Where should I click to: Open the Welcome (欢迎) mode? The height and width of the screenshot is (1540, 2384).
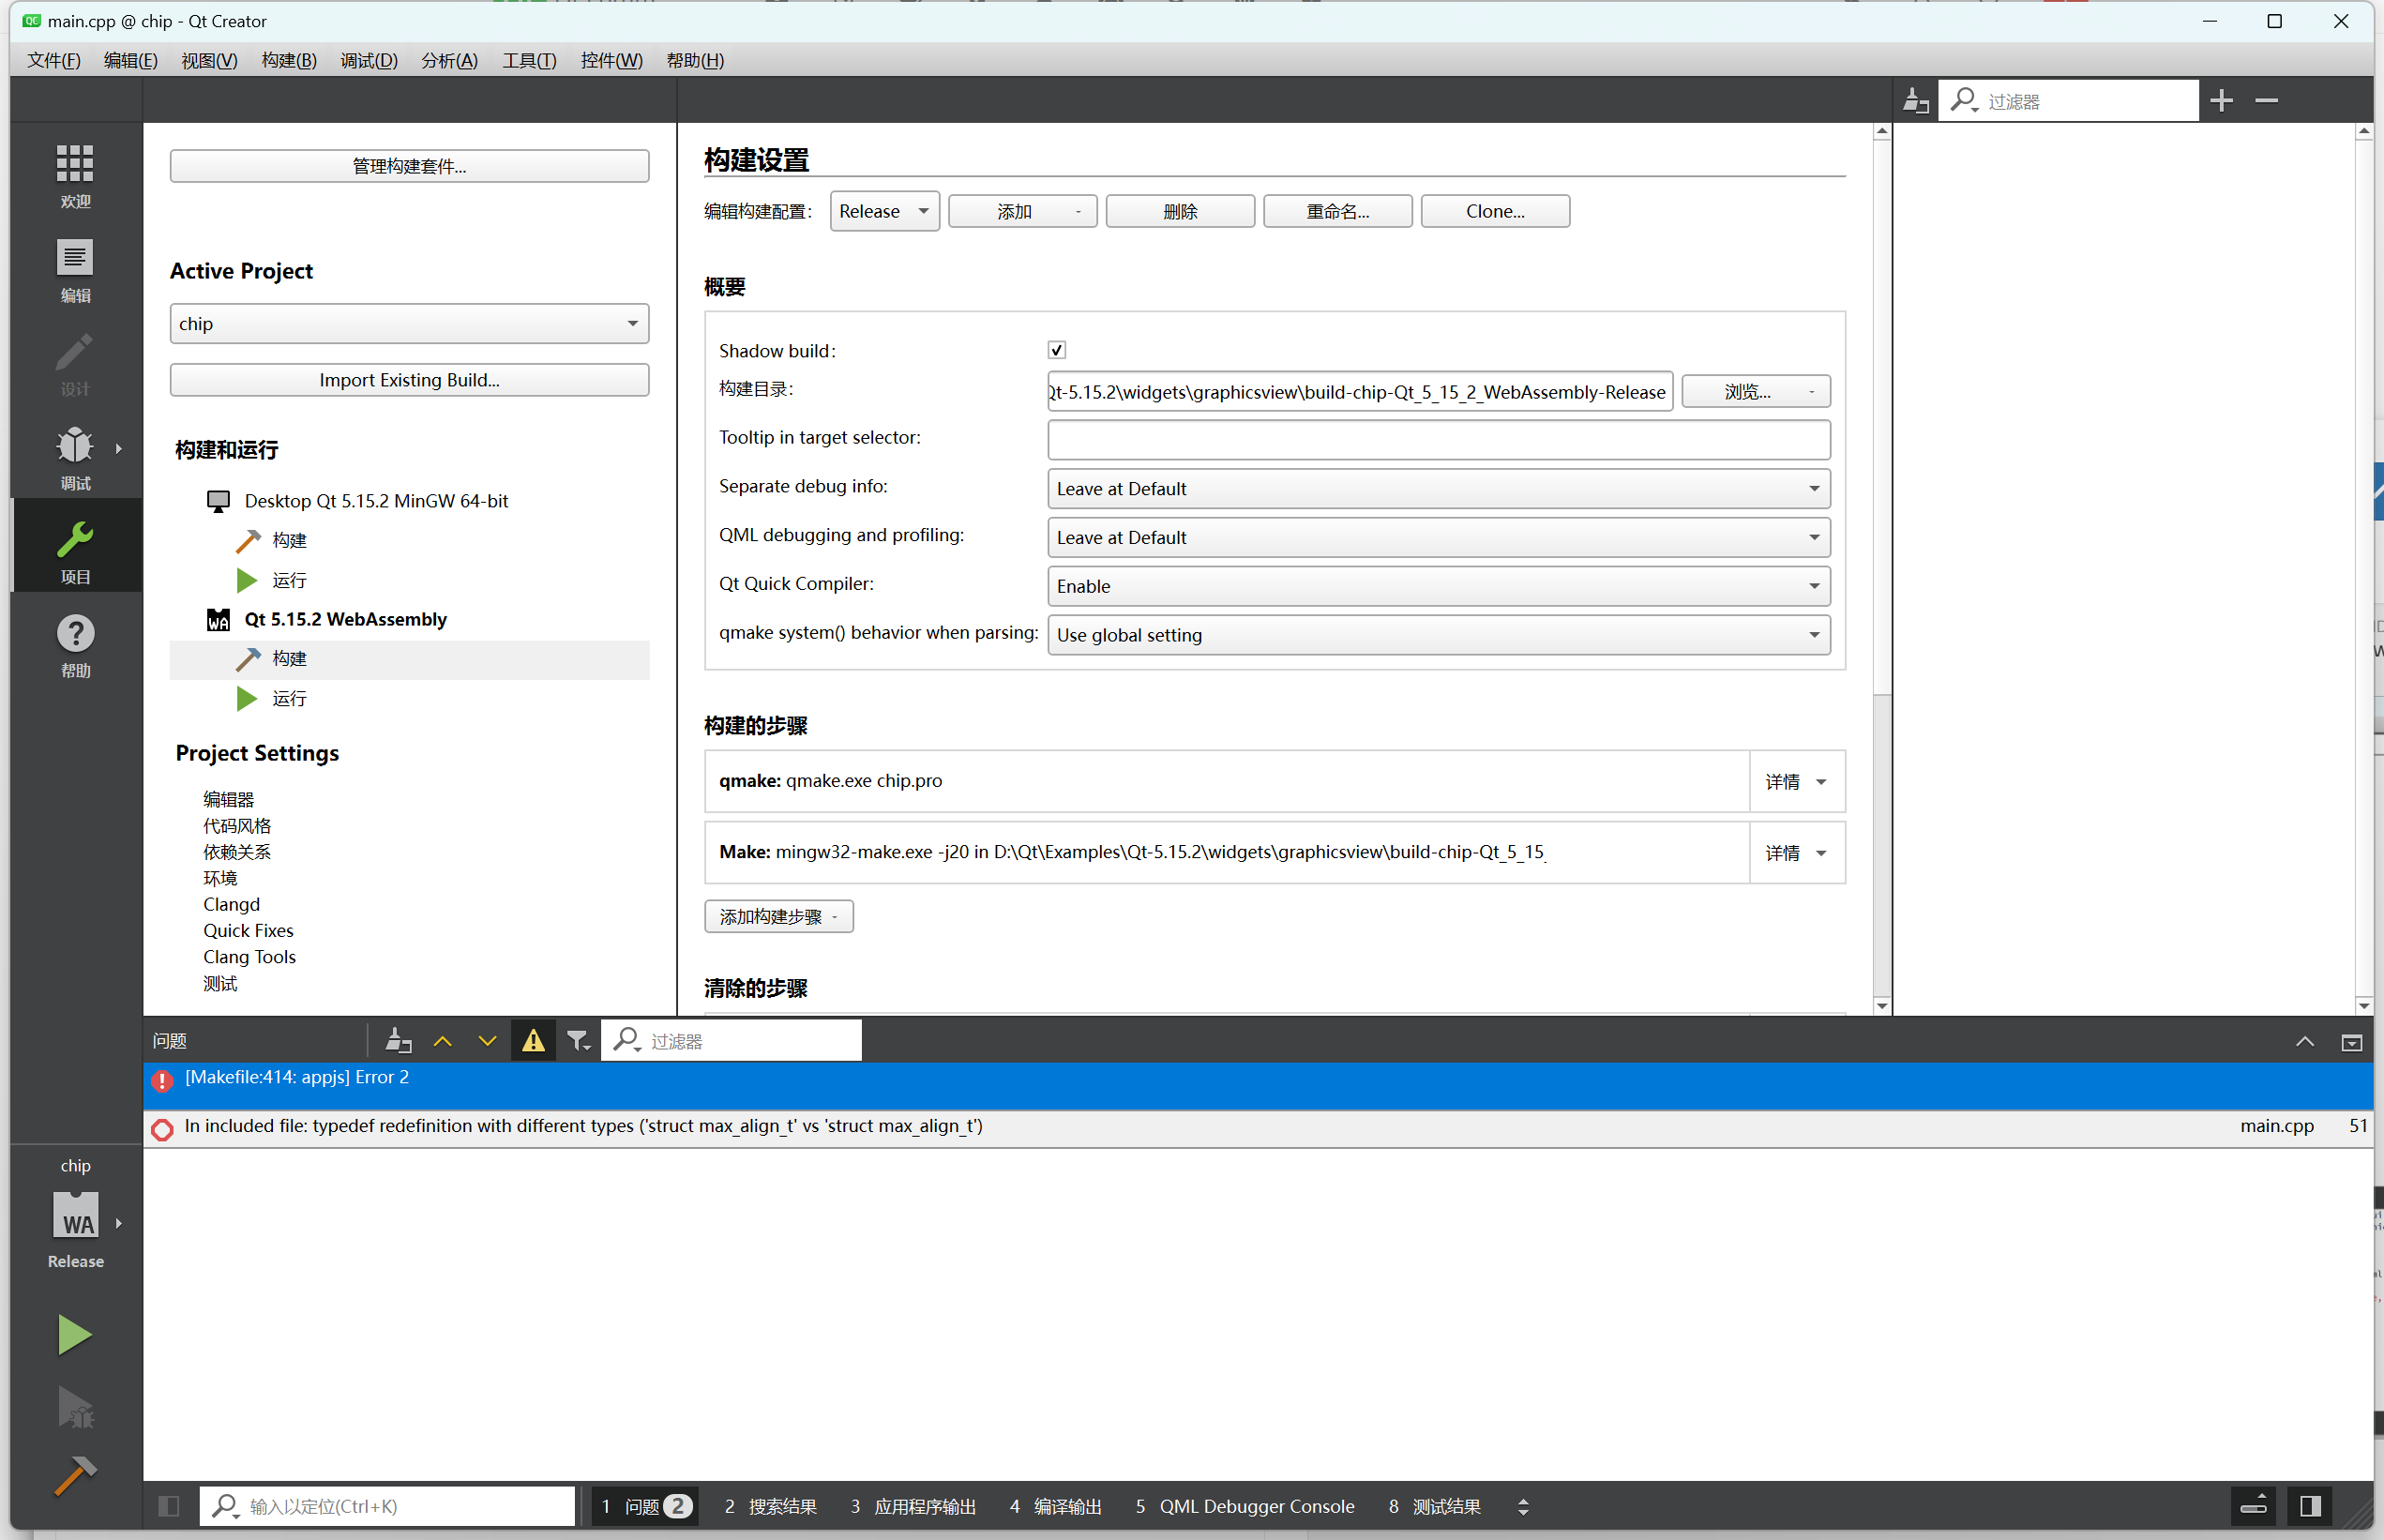coord(75,175)
